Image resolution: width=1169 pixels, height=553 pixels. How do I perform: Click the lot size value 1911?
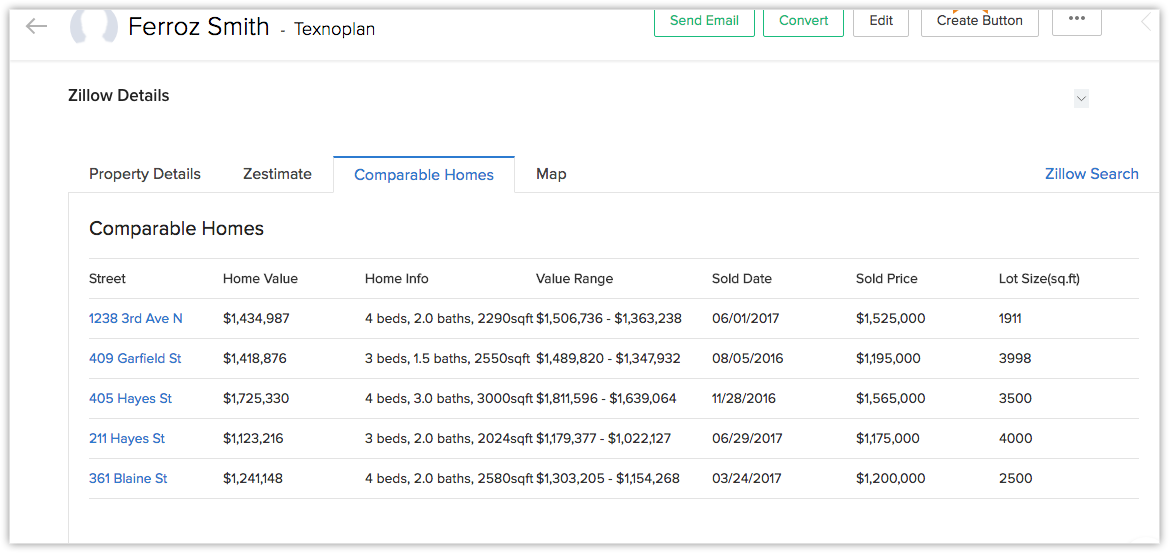pyautogui.click(x=1009, y=318)
